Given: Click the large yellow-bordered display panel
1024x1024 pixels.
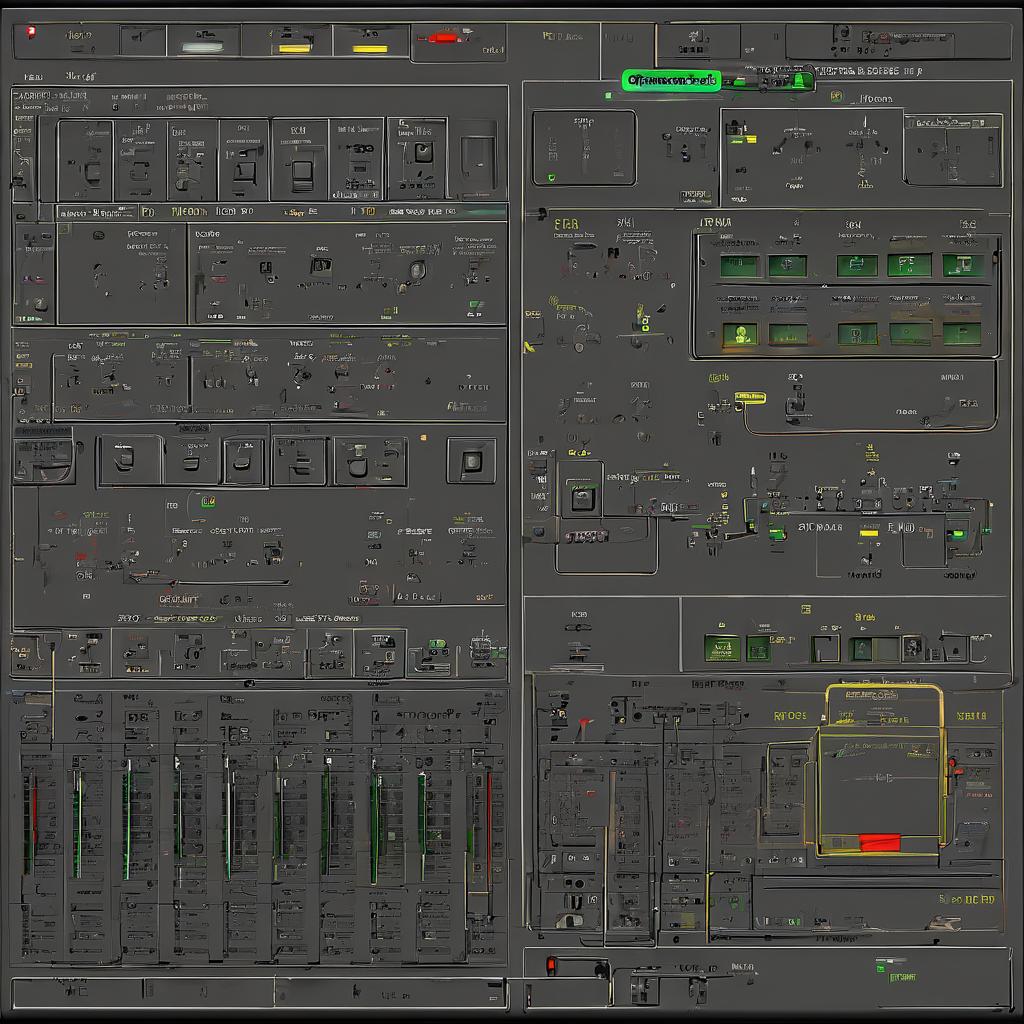Looking at the screenshot, I should [882, 770].
